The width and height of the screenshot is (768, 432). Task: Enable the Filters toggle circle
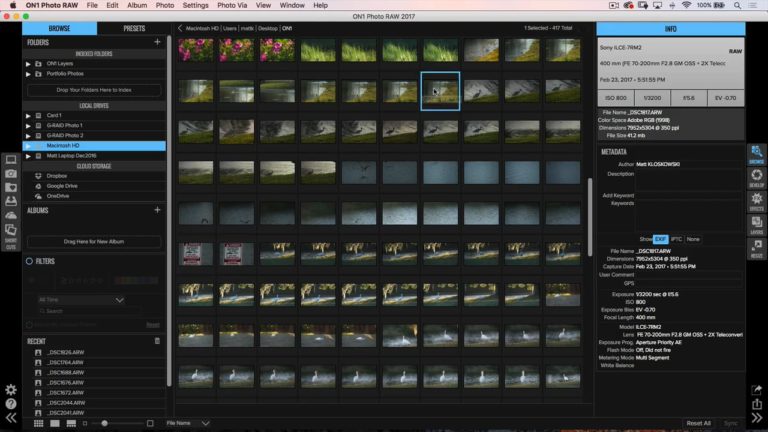[29, 261]
